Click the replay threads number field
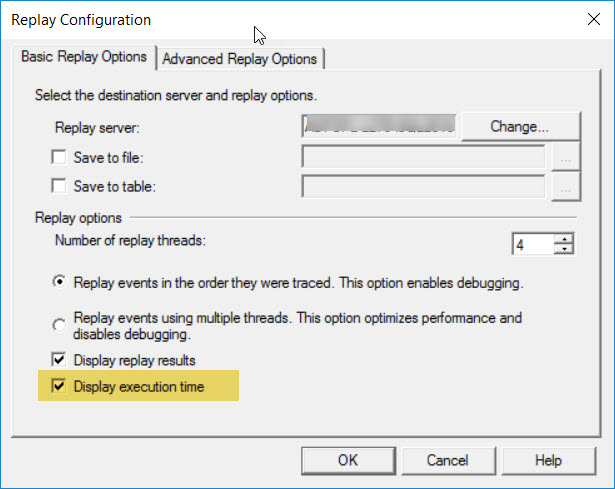The height and width of the screenshot is (489, 615). pyautogui.click(x=532, y=244)
